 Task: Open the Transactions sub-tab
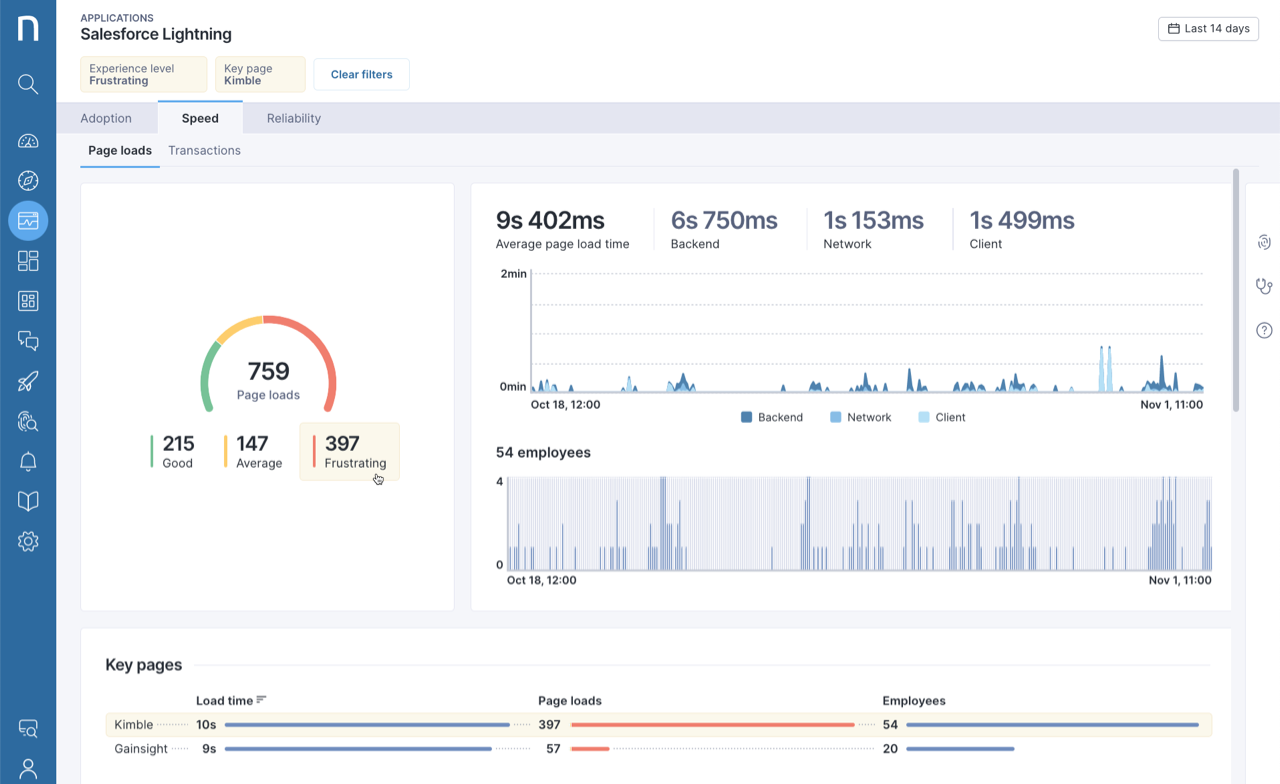204,150
